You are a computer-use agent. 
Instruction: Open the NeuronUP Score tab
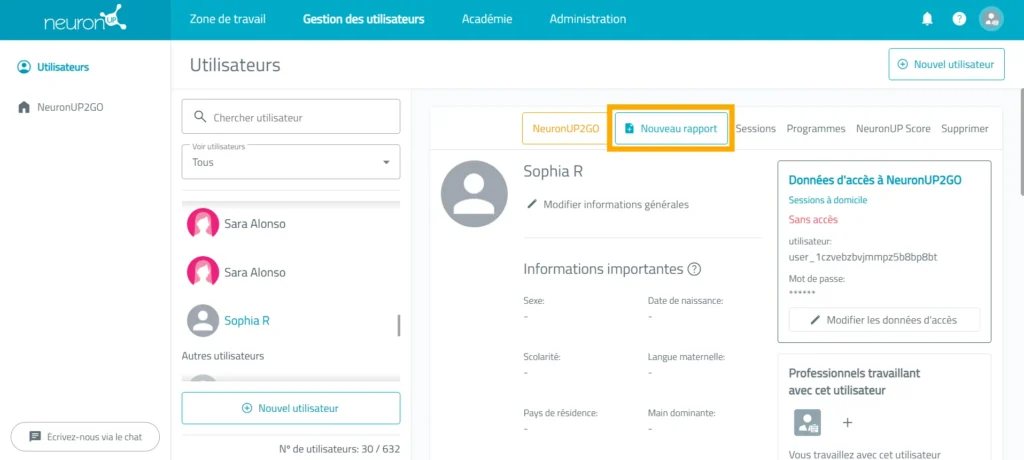click(893, 129)
